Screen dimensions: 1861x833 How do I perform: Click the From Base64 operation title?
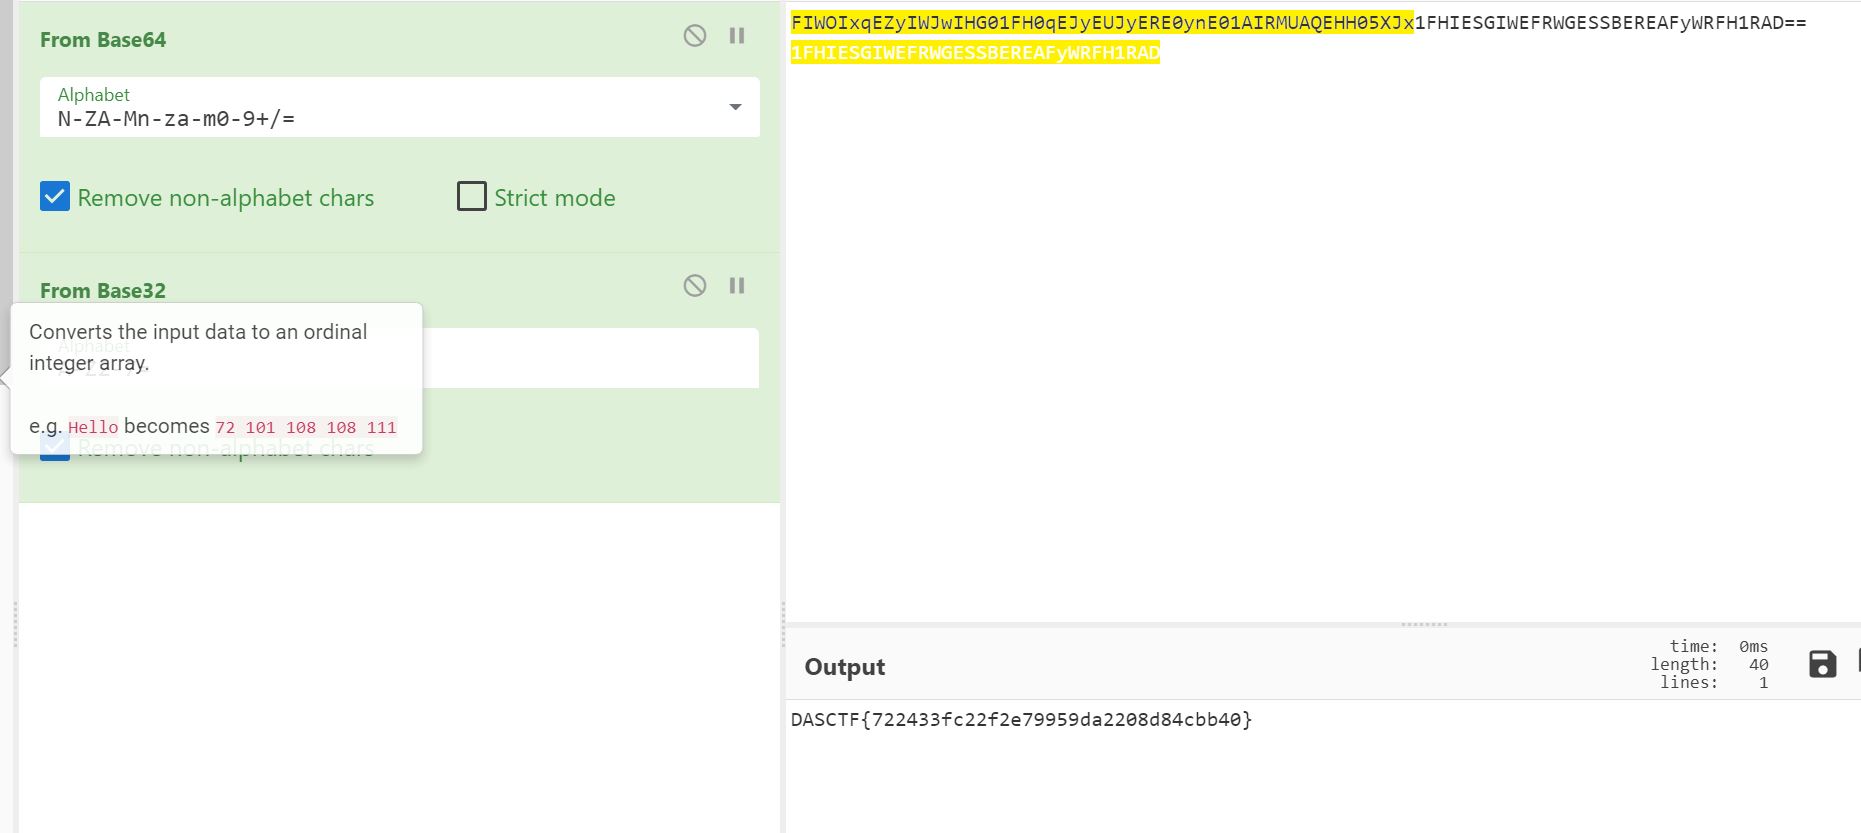[x=103, y=40]
